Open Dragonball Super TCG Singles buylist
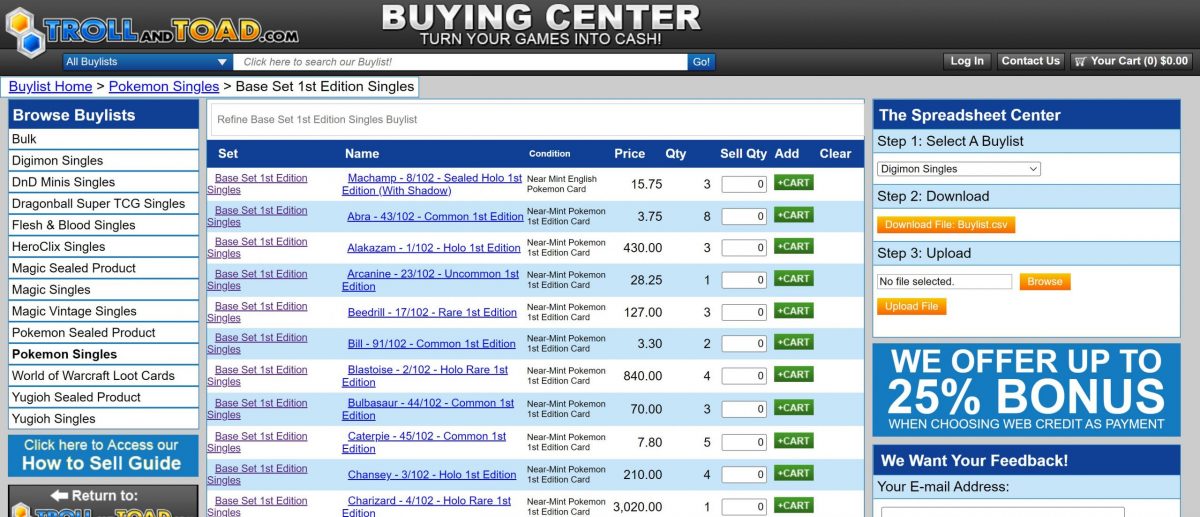The height and width of the screenshot is (517, 1200). point(103,203)
